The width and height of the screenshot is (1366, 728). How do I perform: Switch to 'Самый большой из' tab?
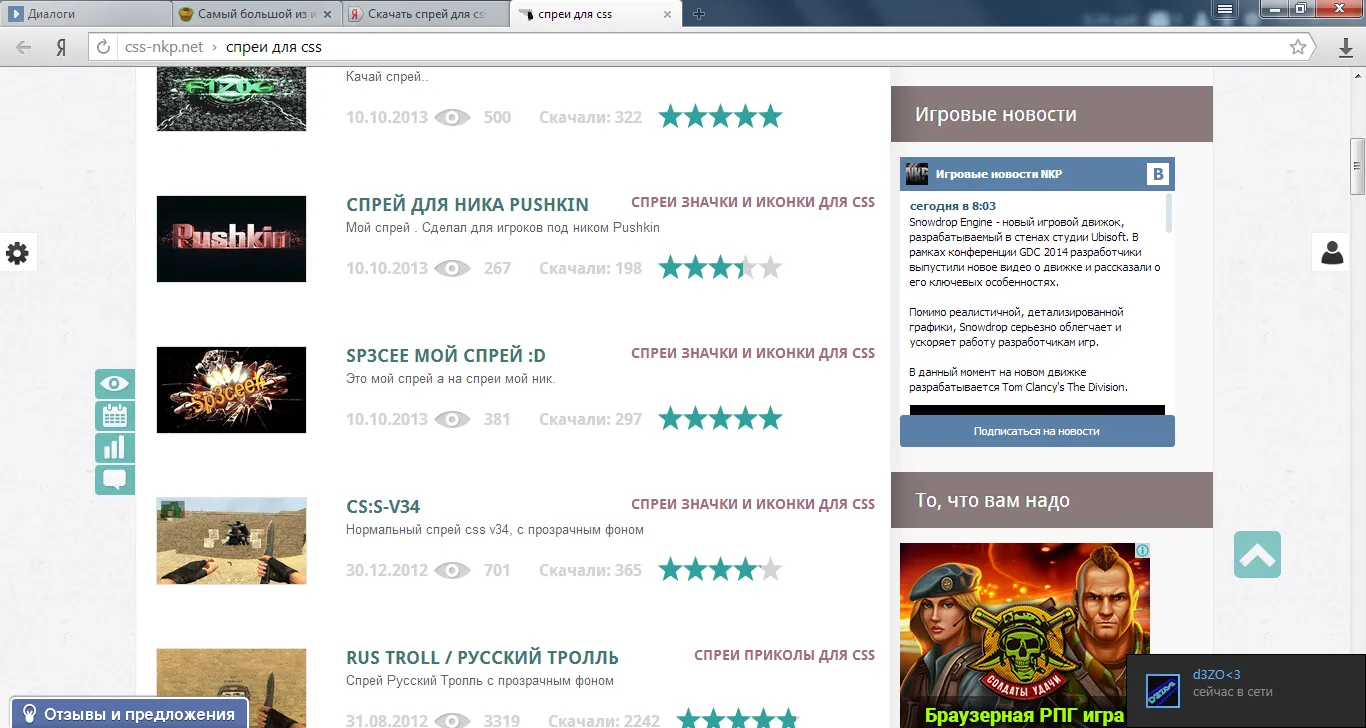tap(256, 14)
